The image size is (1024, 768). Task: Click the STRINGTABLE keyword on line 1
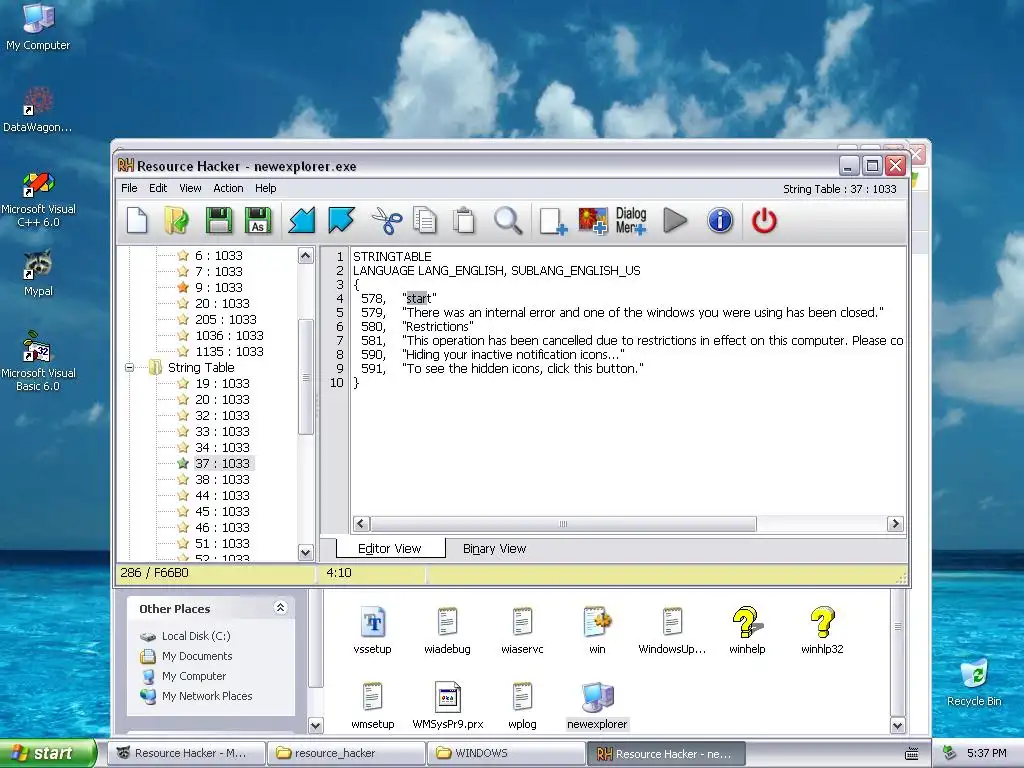click(x=392, y=257)
